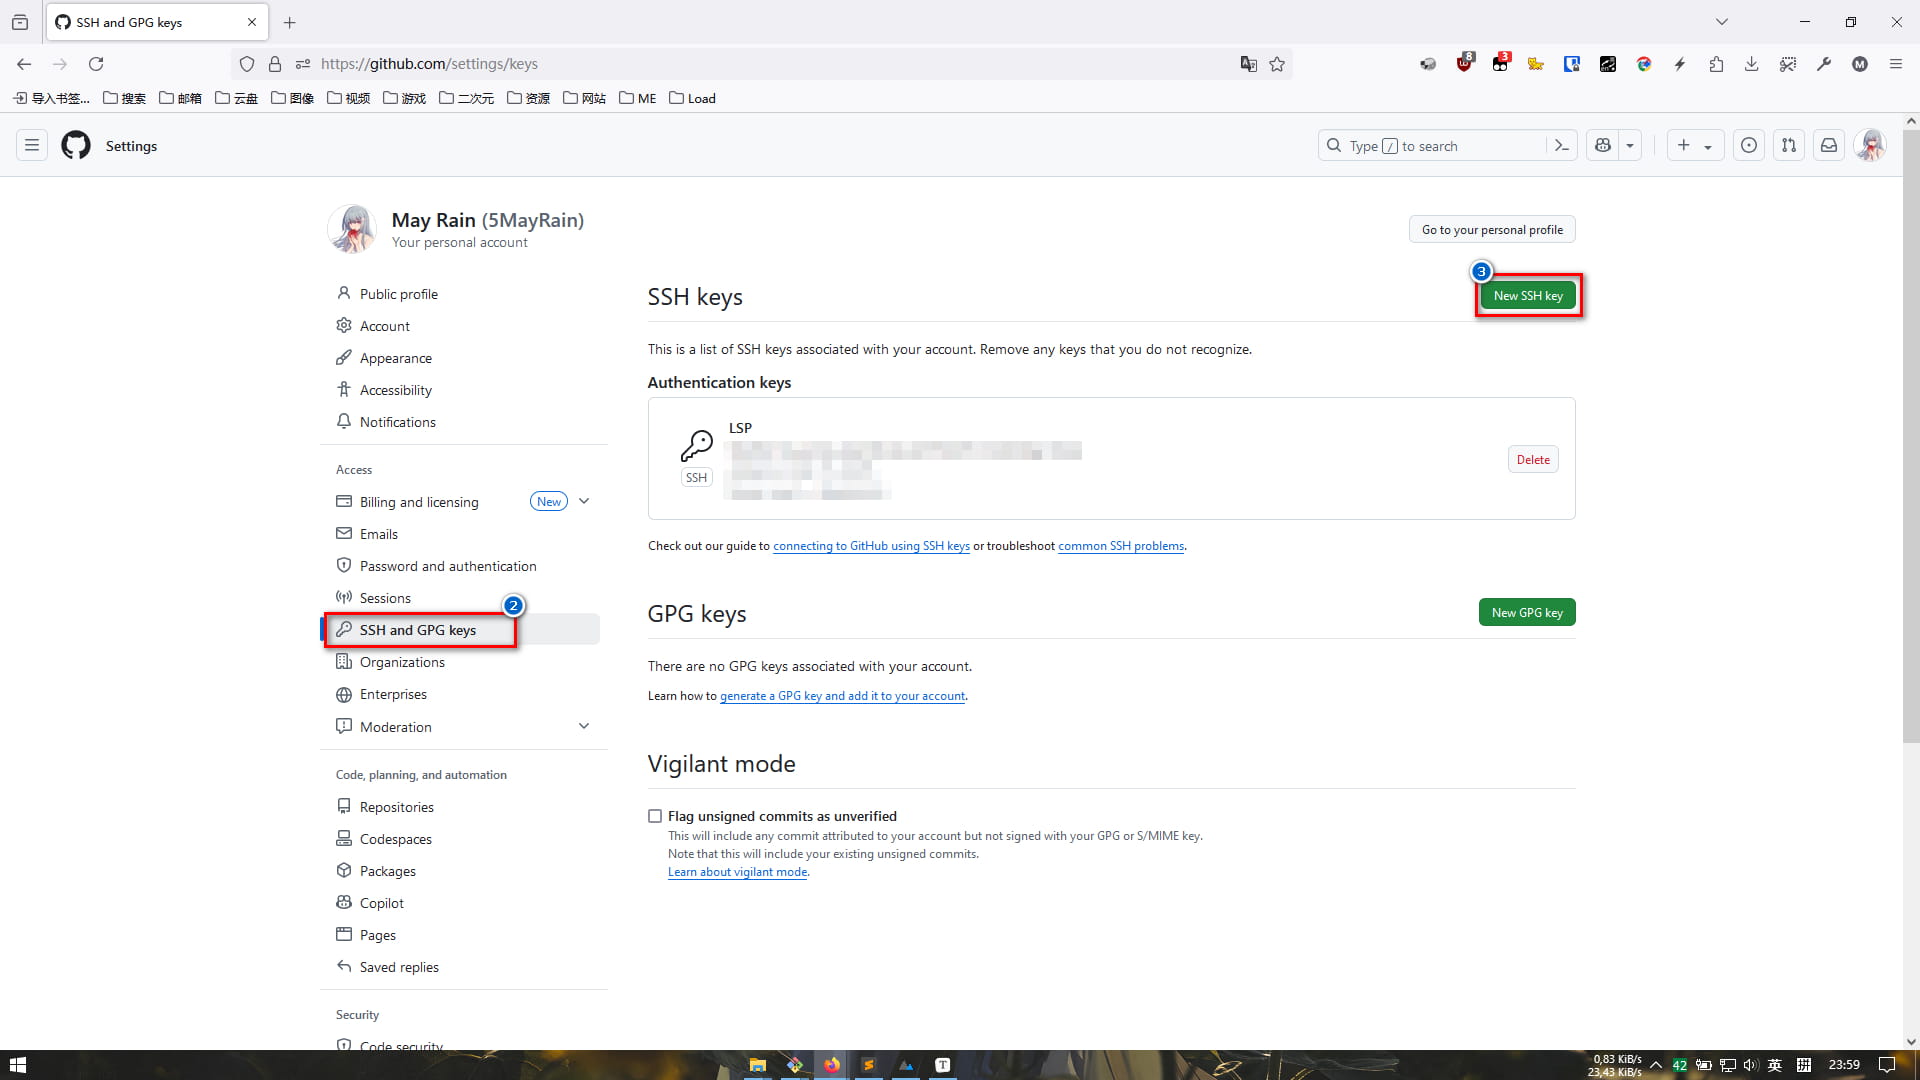Open the command palette icon
The image size is (1920, 1080).
click(1561, 146)
